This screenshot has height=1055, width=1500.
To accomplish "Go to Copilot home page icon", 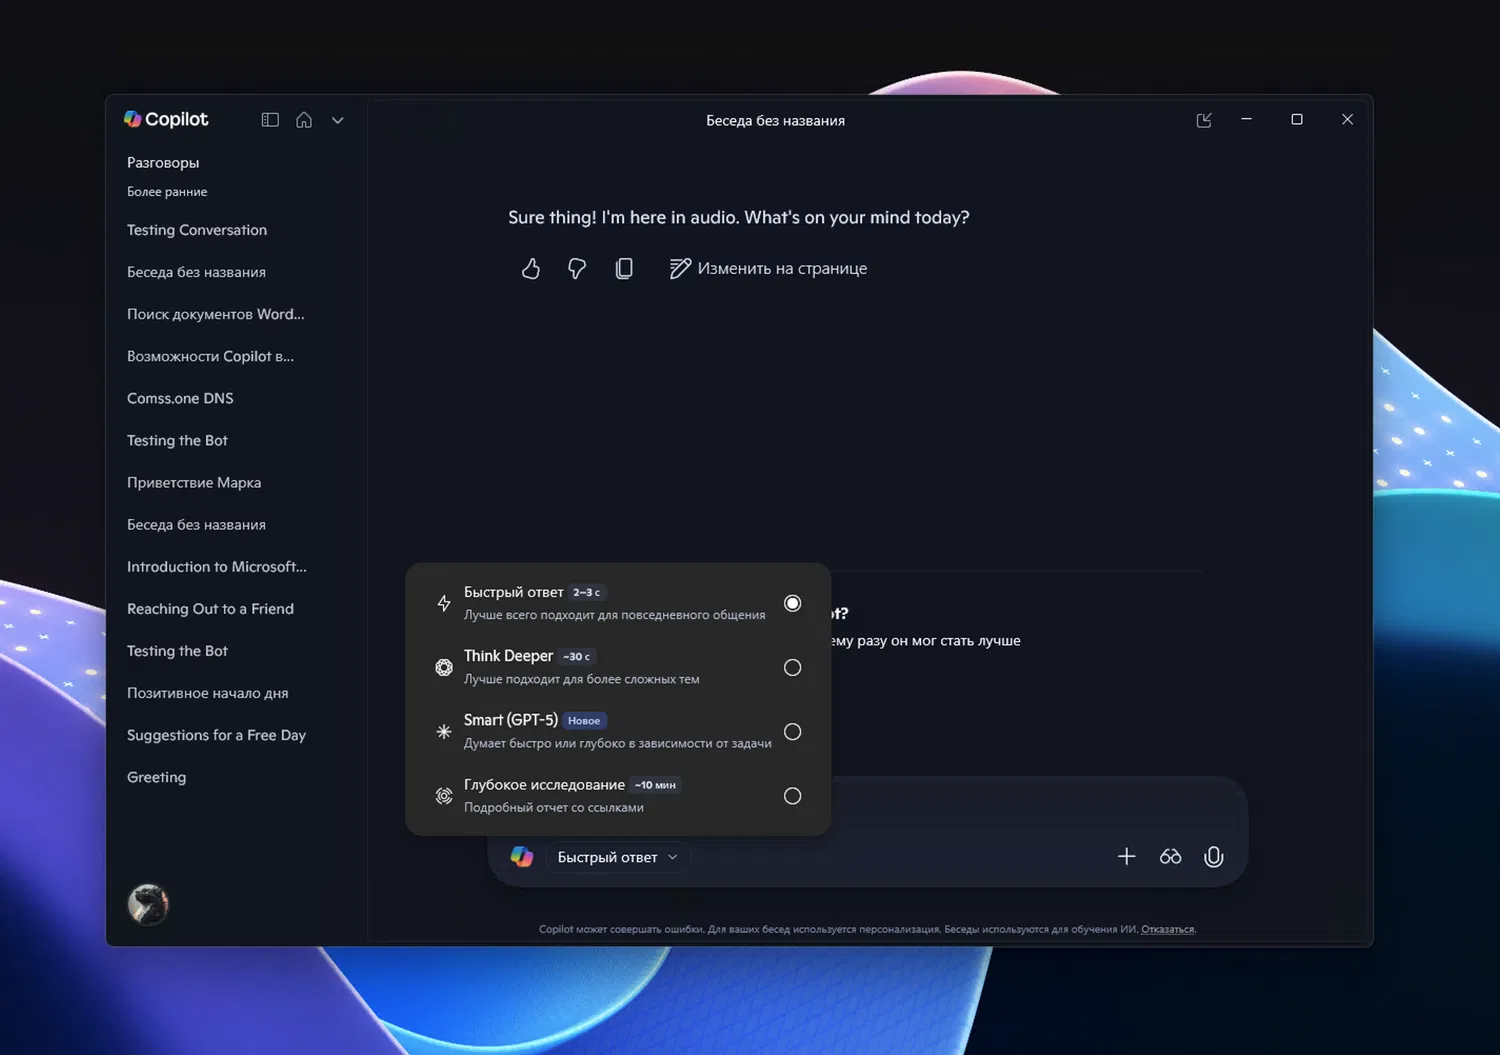I will coord(304,120).
